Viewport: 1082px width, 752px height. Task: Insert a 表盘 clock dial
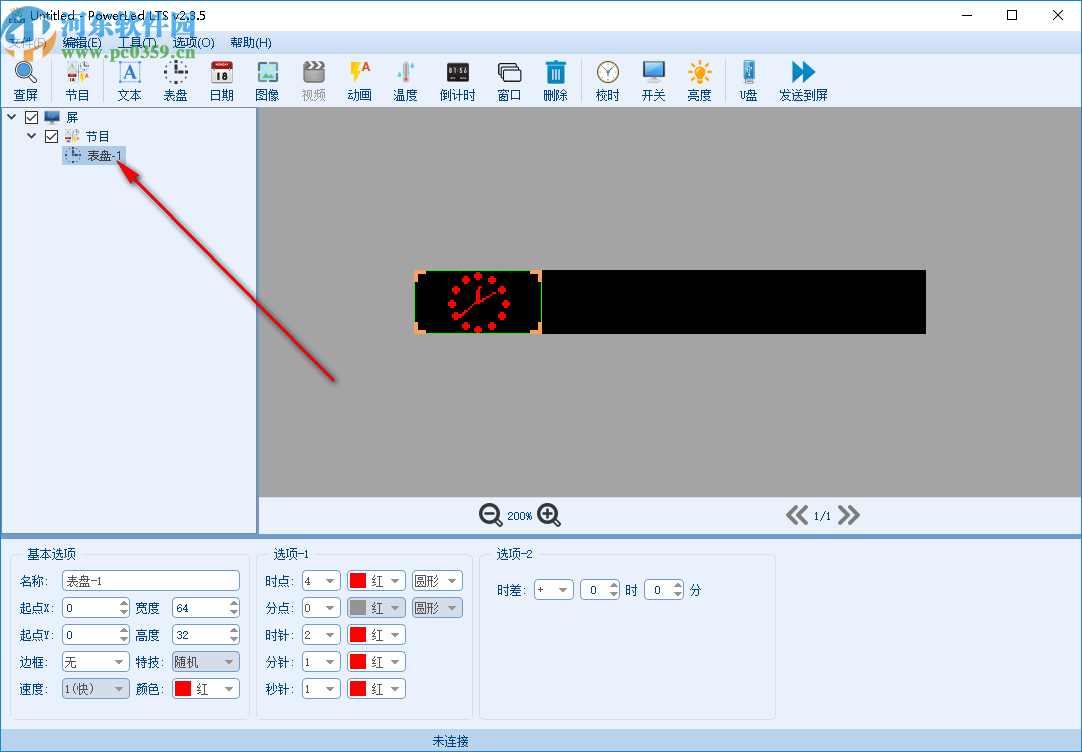tap(175, 81)
